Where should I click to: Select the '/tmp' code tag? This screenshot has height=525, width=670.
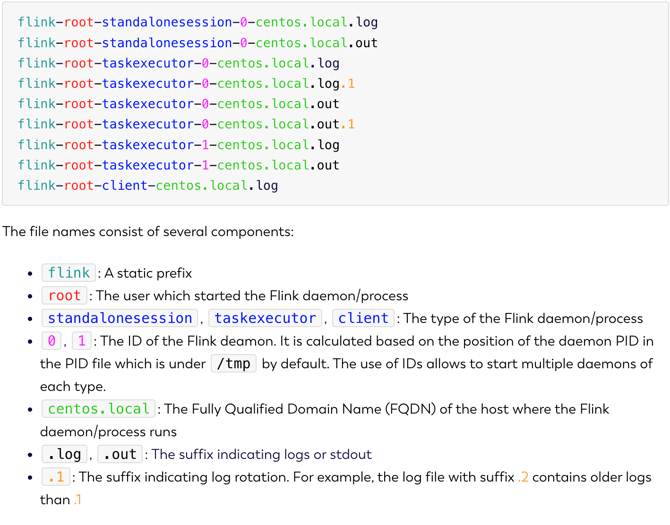pyautogui.click(x=234, y=364)
